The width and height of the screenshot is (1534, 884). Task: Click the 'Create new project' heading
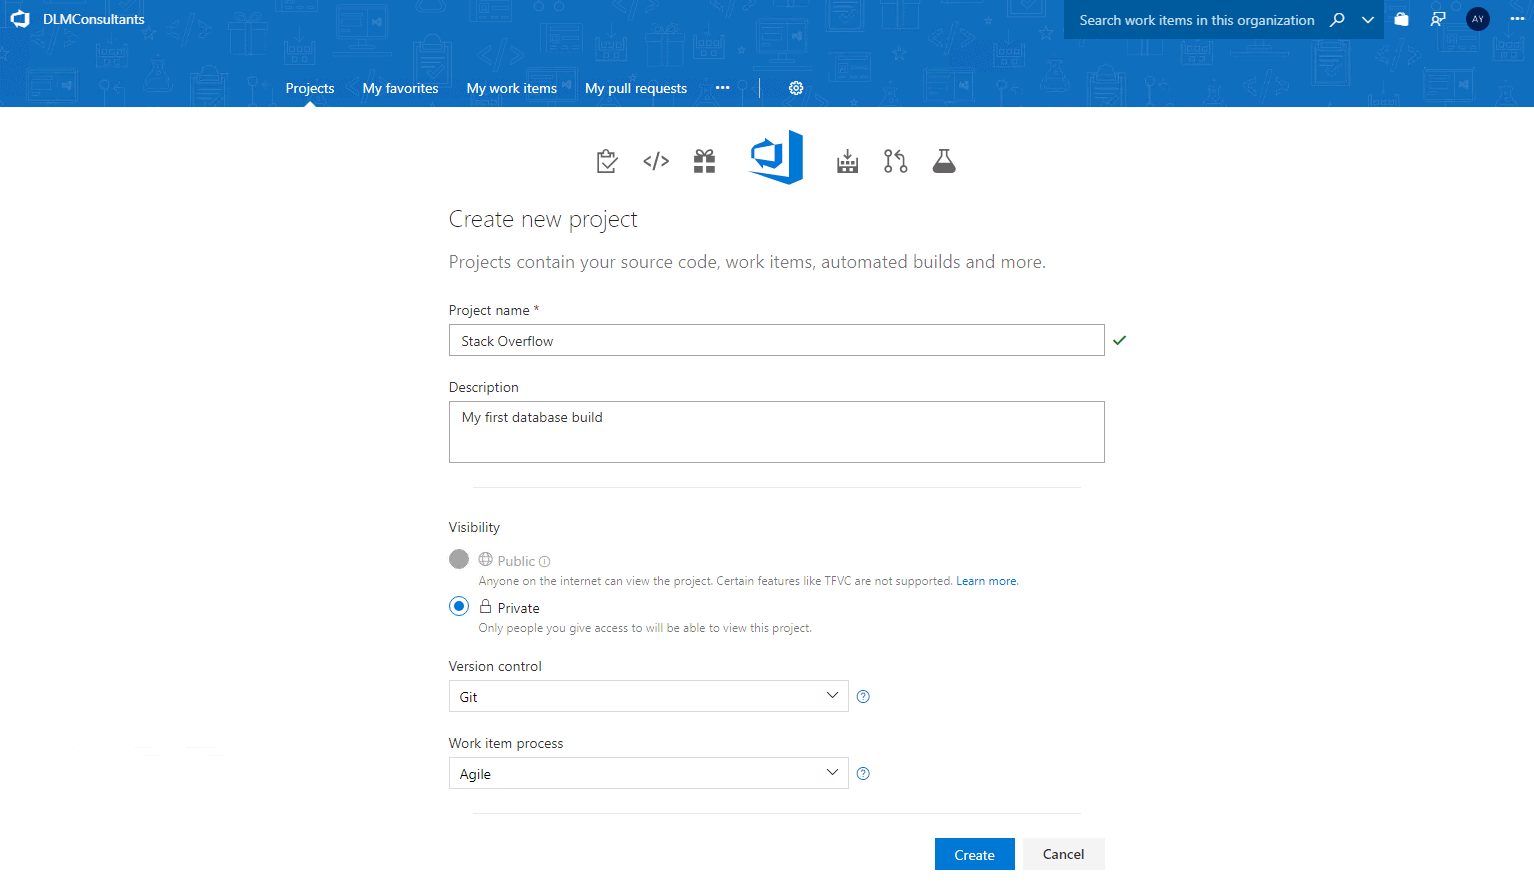tap(543, 219)
